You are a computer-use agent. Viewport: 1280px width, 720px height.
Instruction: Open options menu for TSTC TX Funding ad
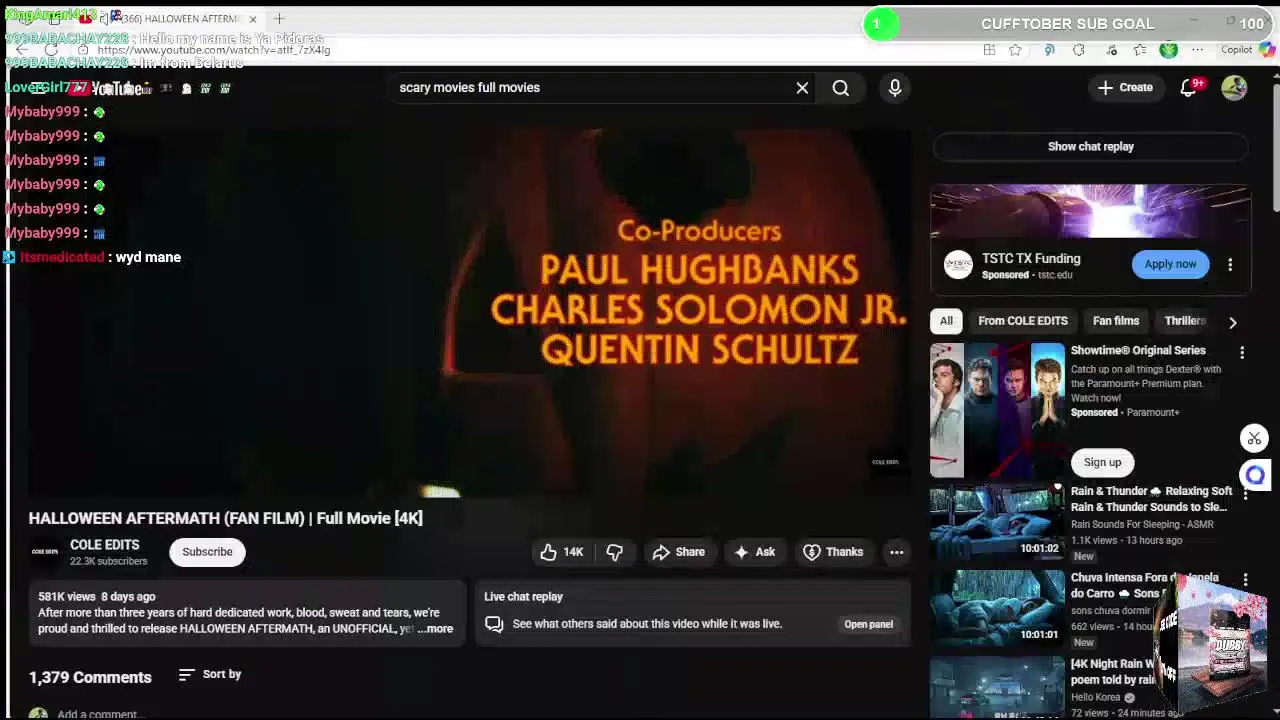[x=1230, y=265]
